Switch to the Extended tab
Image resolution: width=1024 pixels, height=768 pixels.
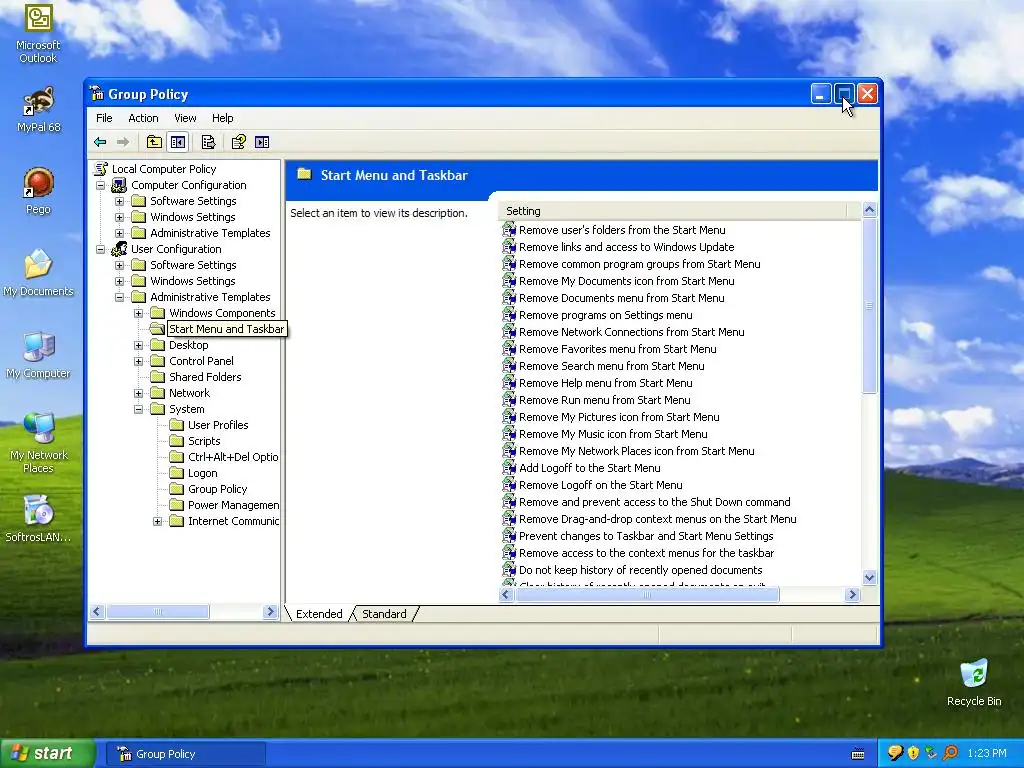[x=319, y=614]
